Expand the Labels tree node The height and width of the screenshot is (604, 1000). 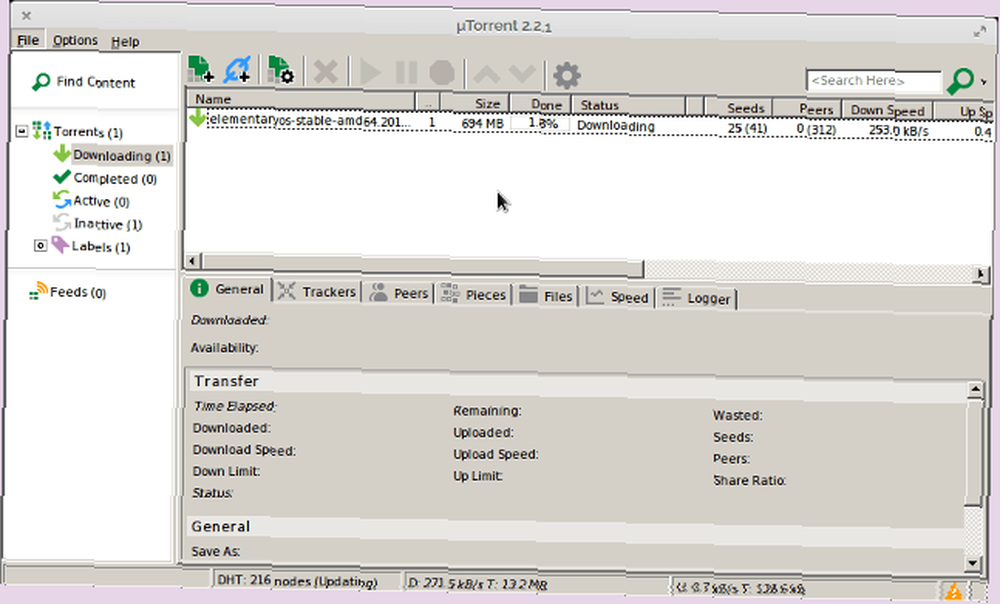(40, 246)
